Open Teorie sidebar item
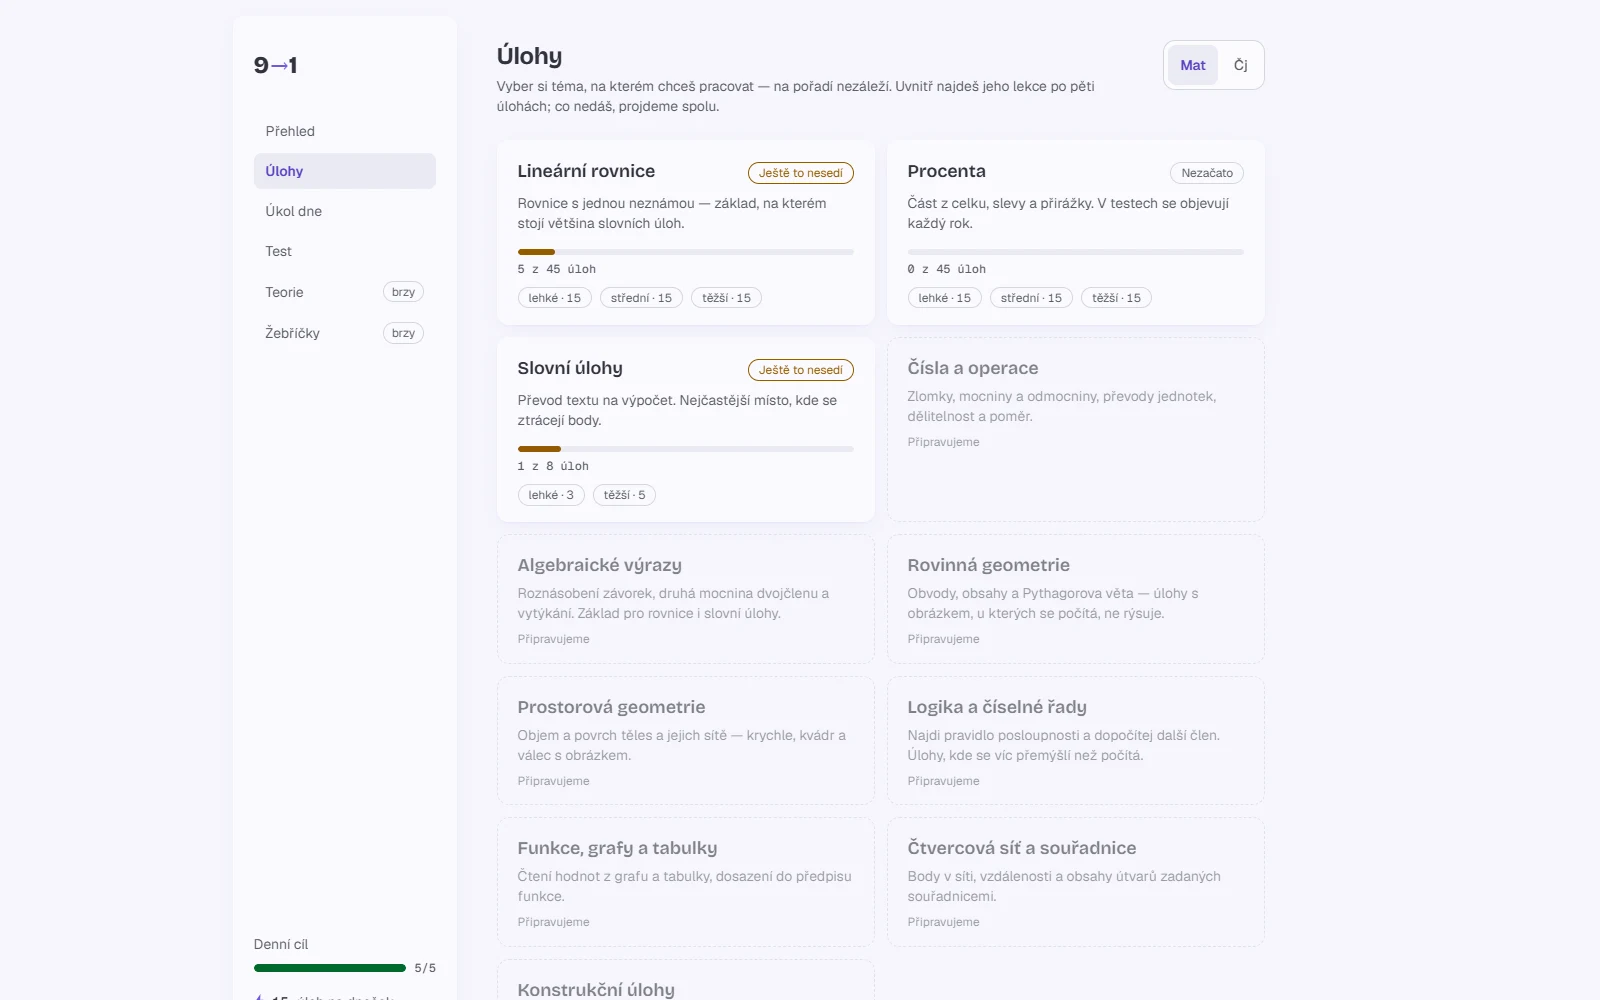This screenshot has height=1000, width=1600. (x=345, y=292)
